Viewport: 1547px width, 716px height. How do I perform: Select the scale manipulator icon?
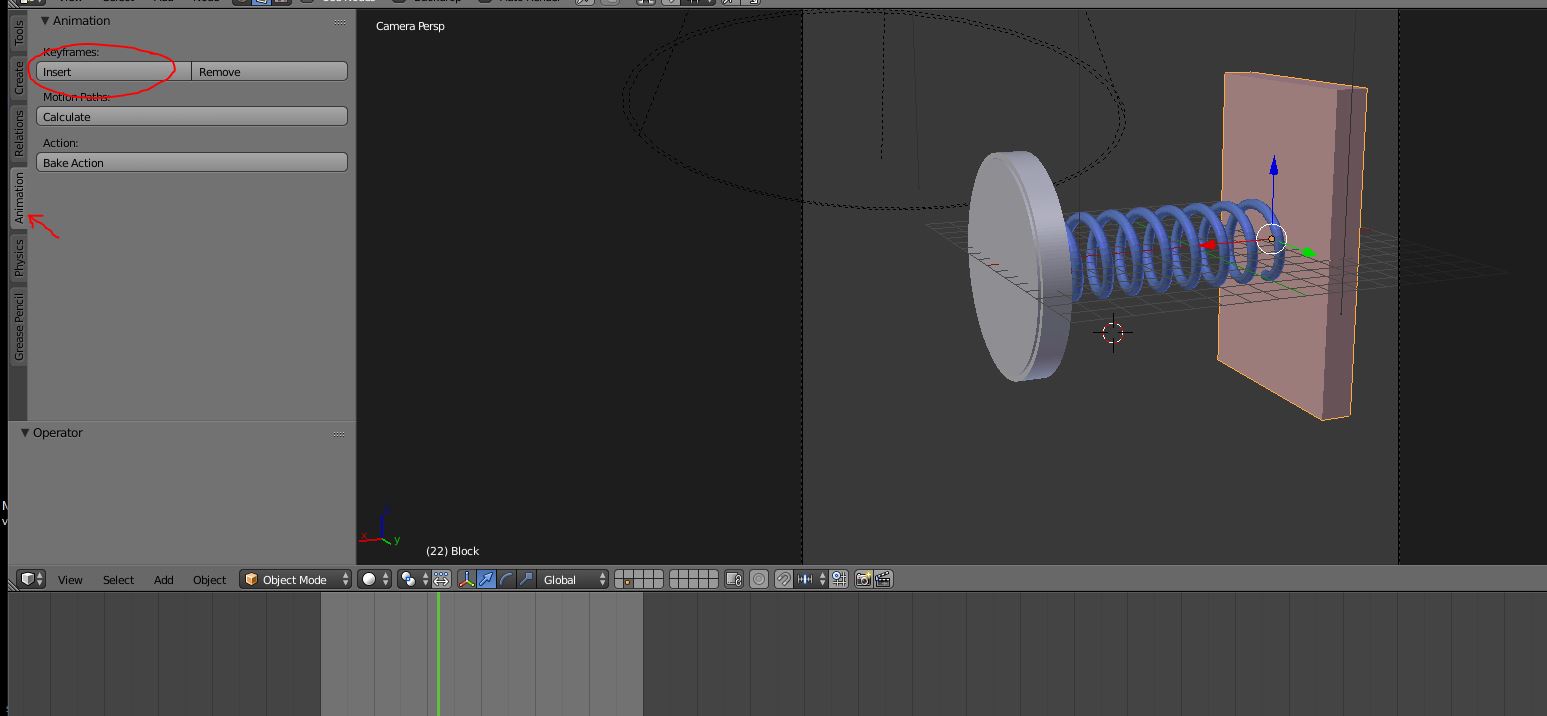(x=526, y=580)
